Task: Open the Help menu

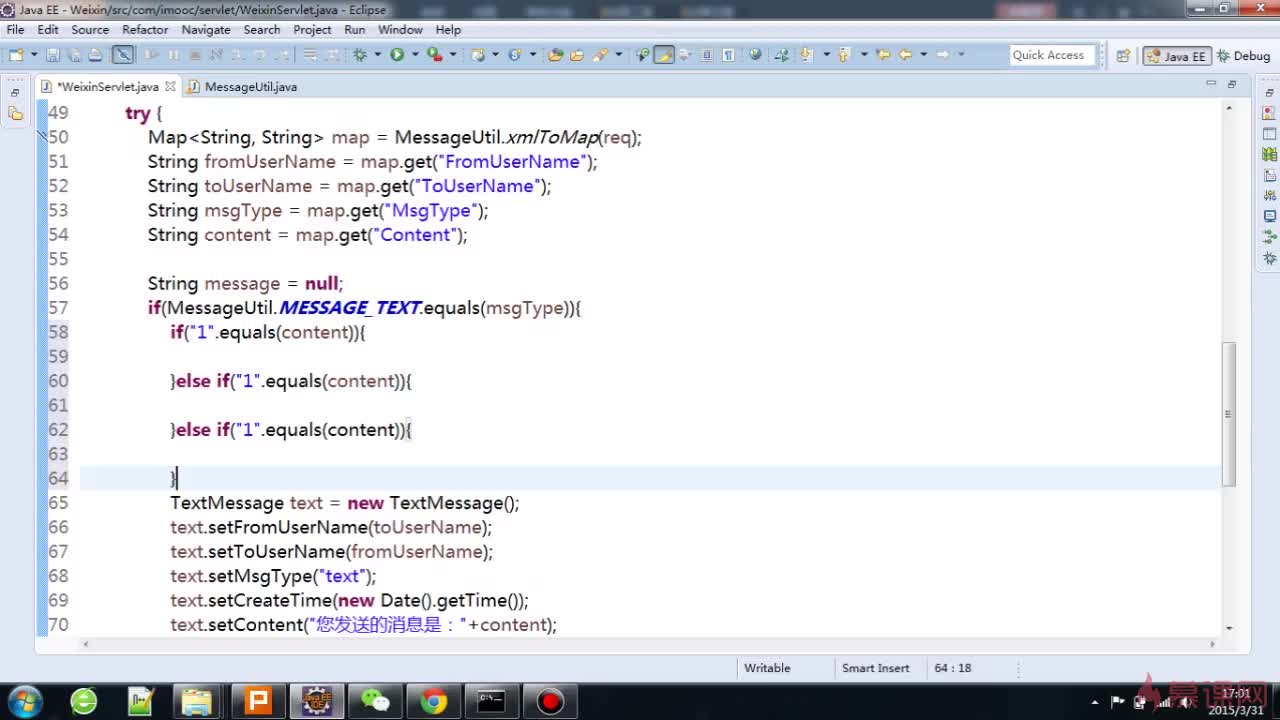Action: click(x=448, y=29)
